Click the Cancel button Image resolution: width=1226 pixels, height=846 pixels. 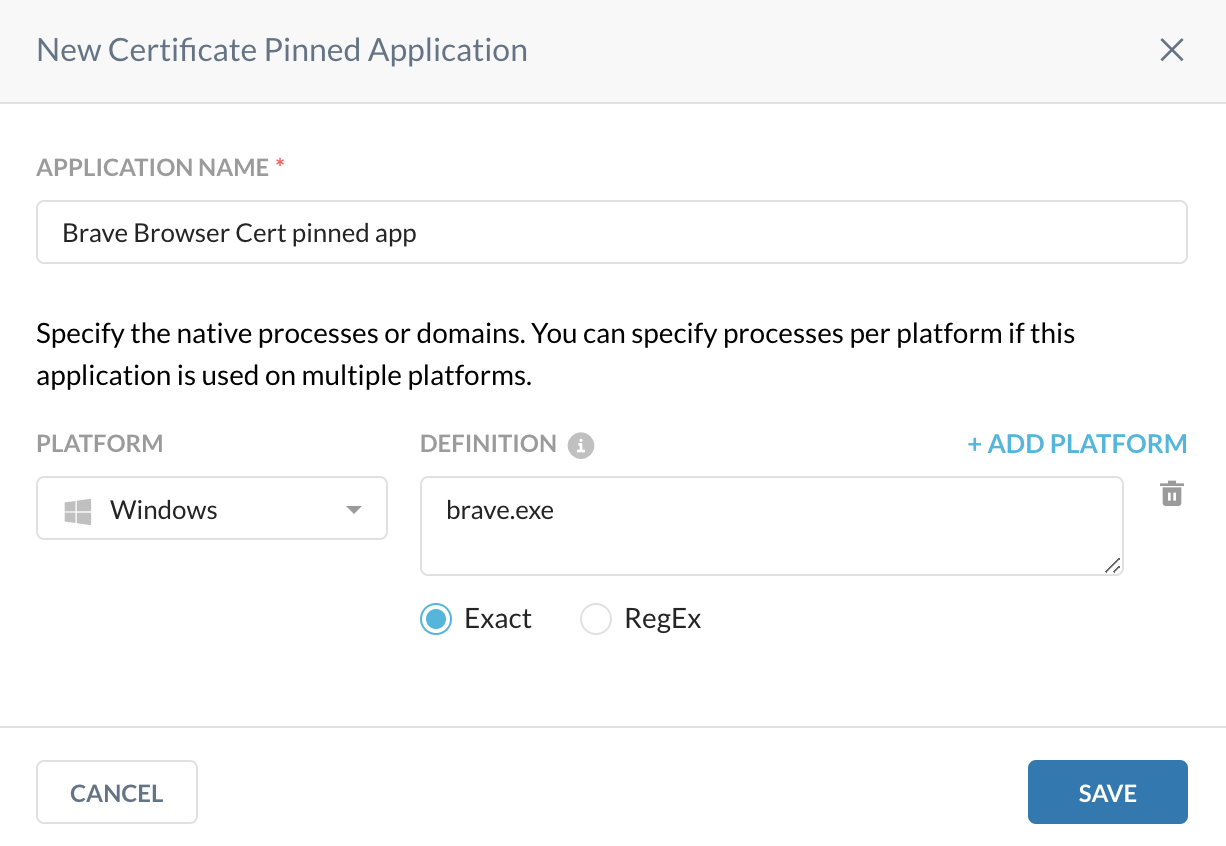[117, 792]
